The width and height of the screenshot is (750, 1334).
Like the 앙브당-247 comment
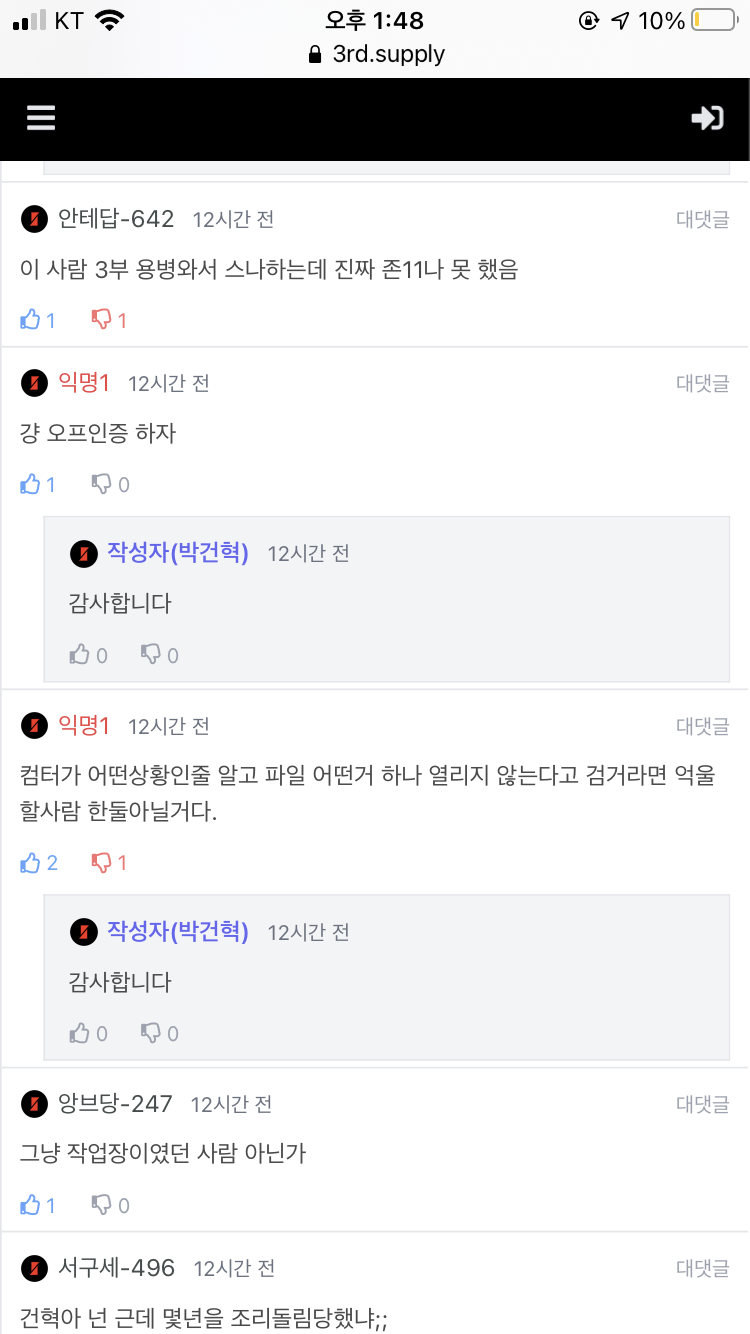(x=32, y=1205)
